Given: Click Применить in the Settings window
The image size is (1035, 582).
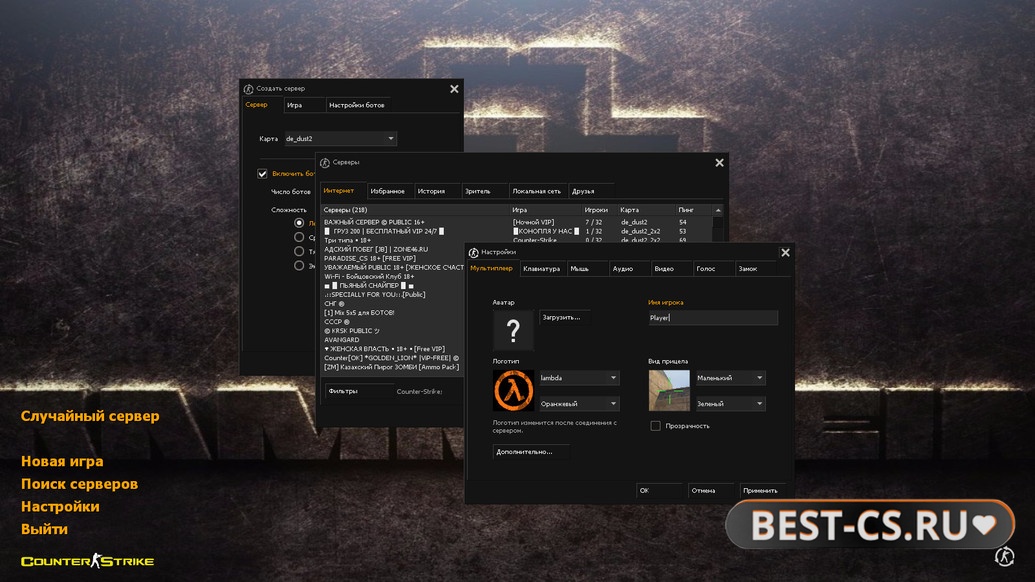Looking at the screenshot, I should click(761, 490).
